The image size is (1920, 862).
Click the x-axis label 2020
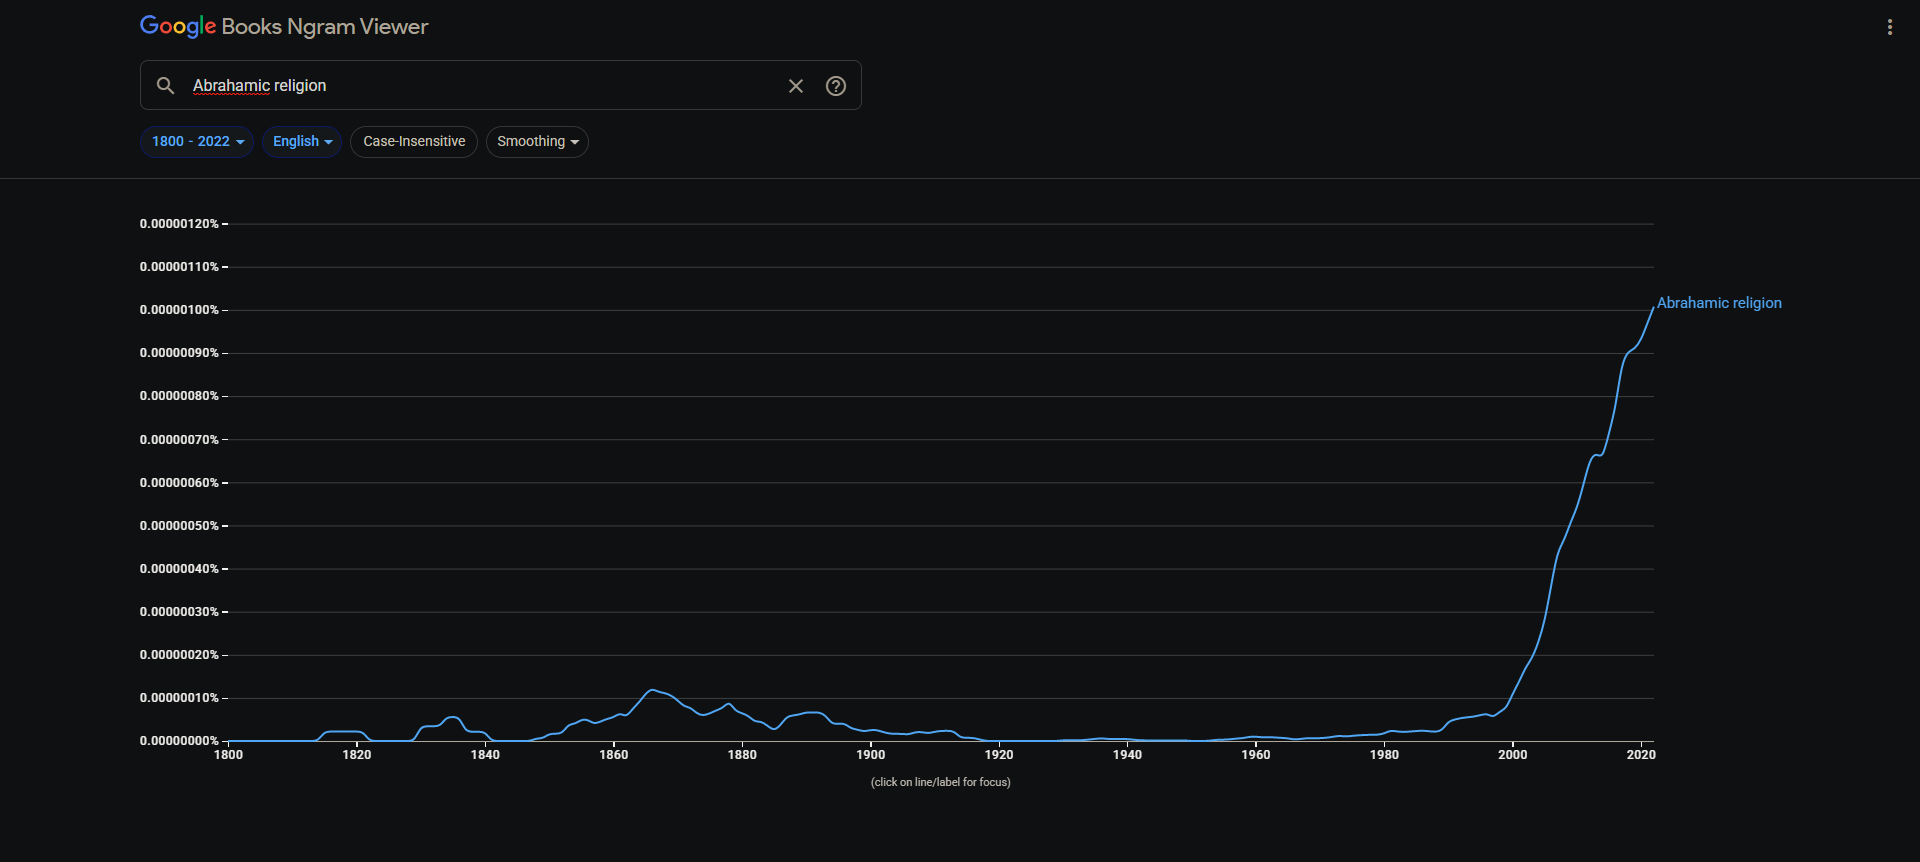tap(1641, 755)
